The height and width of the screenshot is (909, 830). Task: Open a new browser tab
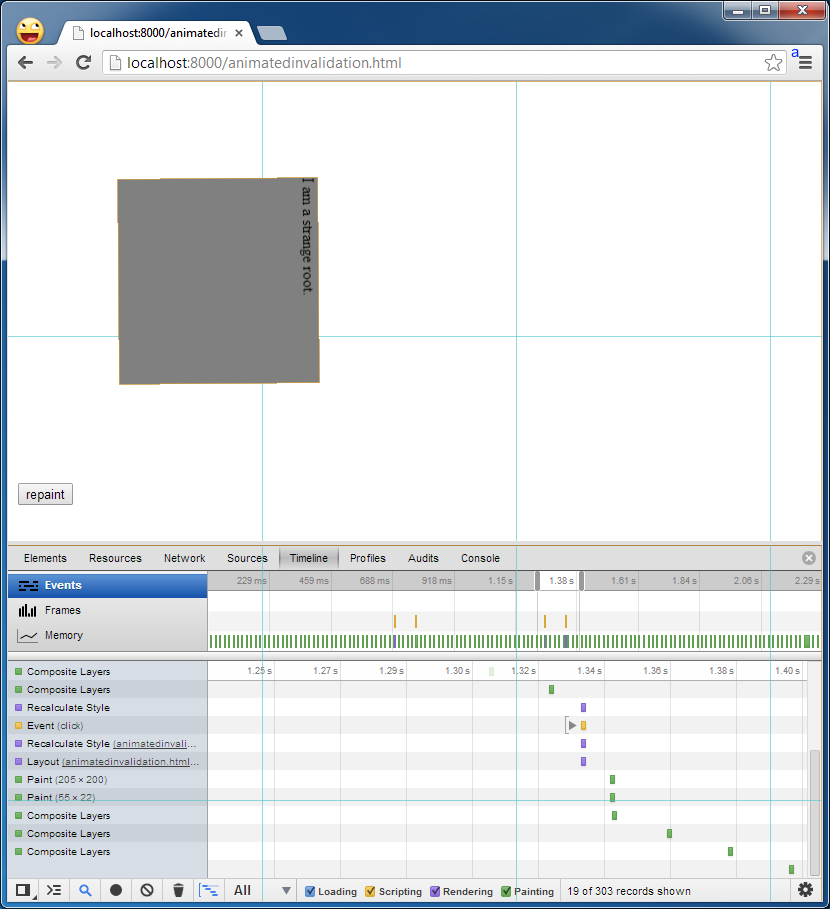272,33
